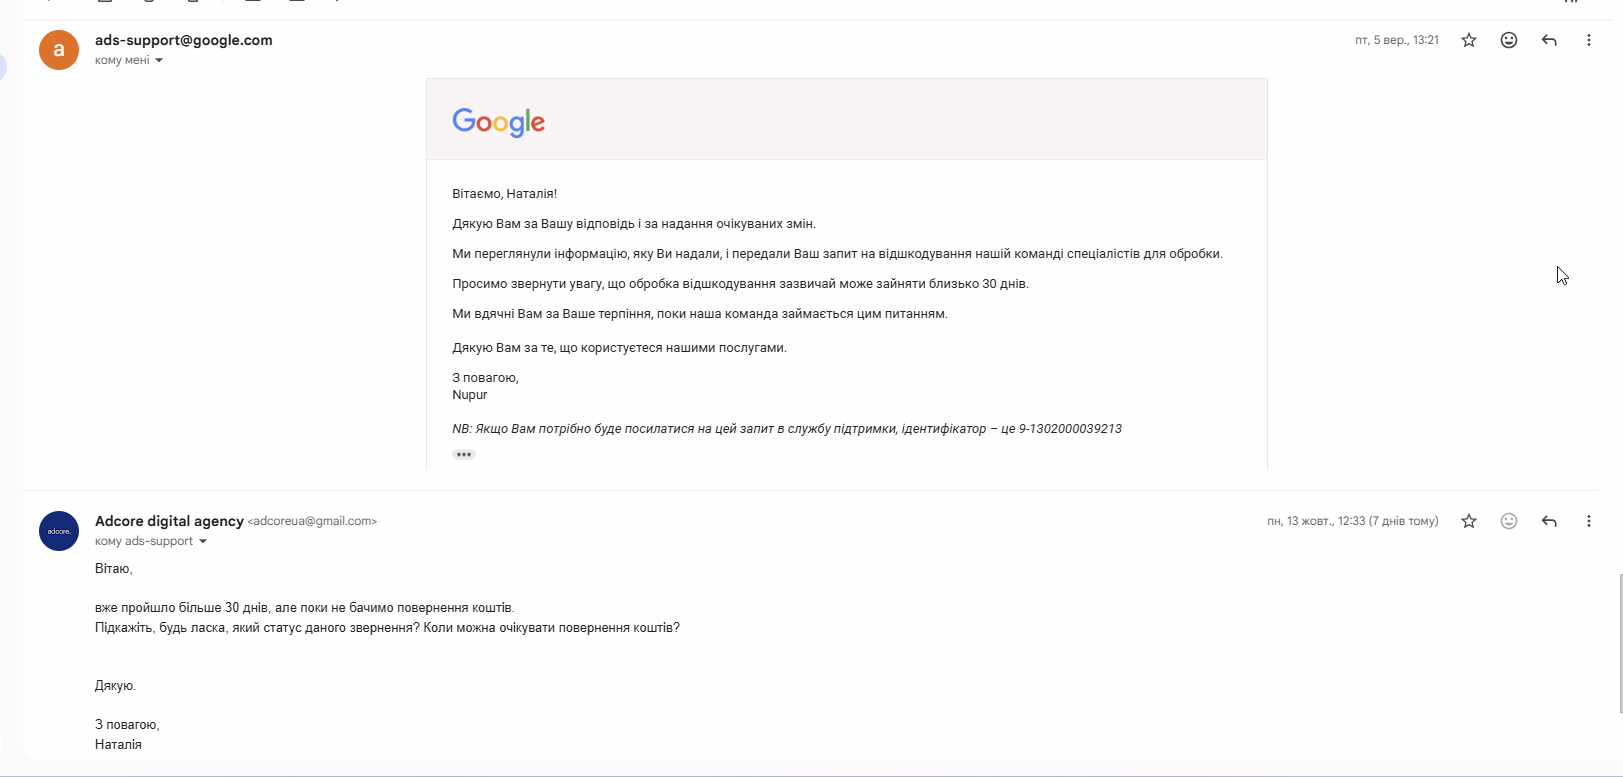Expand recipient details next to "кому мені"

point(159,61)
